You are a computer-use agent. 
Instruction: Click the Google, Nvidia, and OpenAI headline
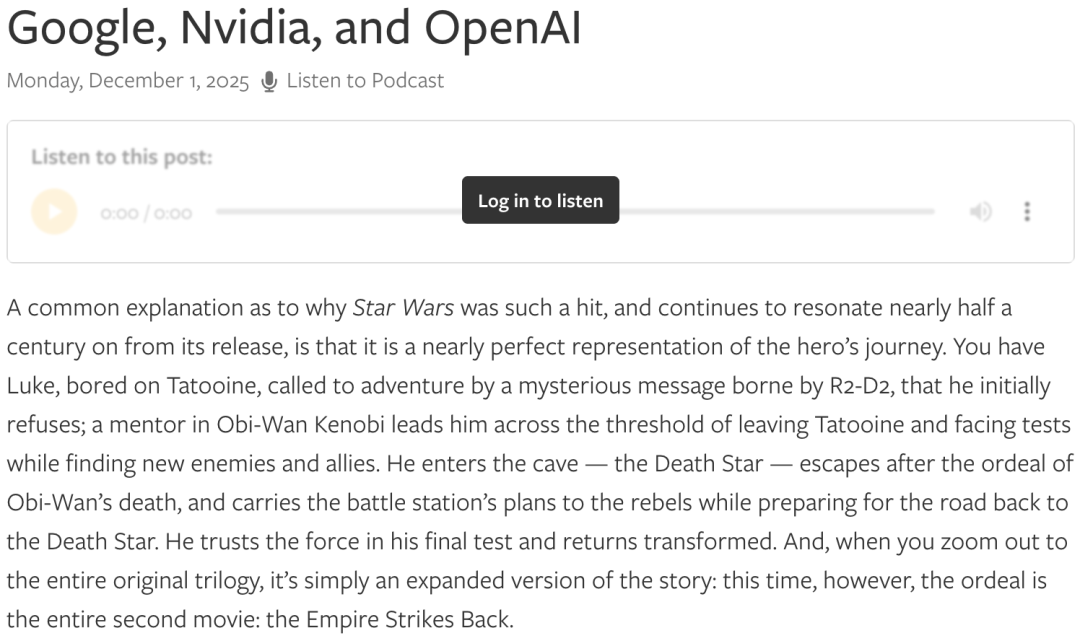coord(294,30)
